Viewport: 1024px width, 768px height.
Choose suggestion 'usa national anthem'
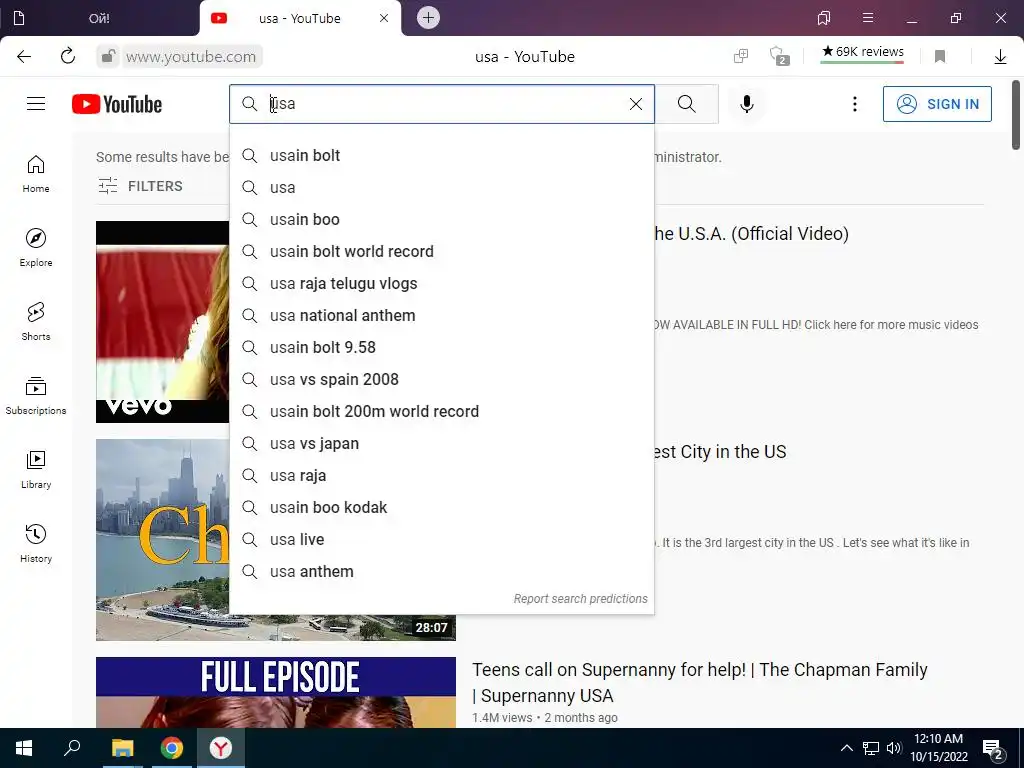[441, 315]
